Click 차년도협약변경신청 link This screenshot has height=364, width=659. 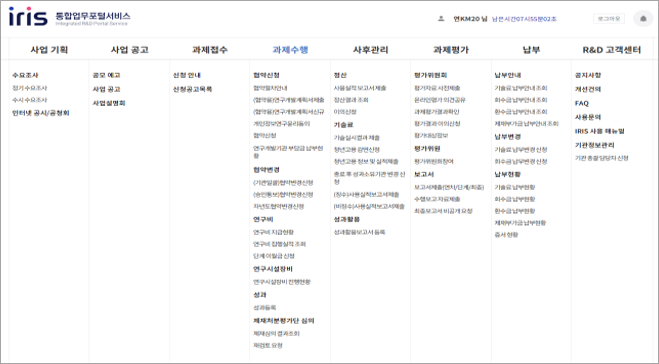[278, 206]
